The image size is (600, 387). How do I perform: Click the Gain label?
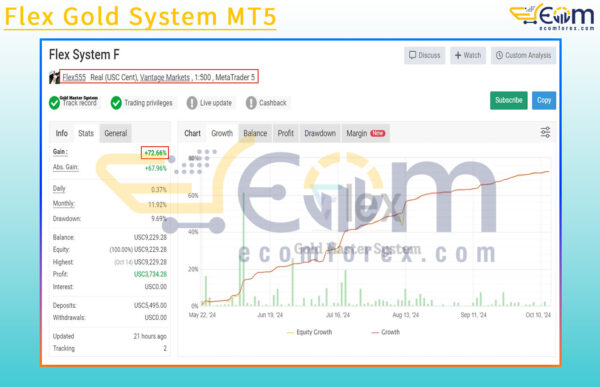(60, 152)
